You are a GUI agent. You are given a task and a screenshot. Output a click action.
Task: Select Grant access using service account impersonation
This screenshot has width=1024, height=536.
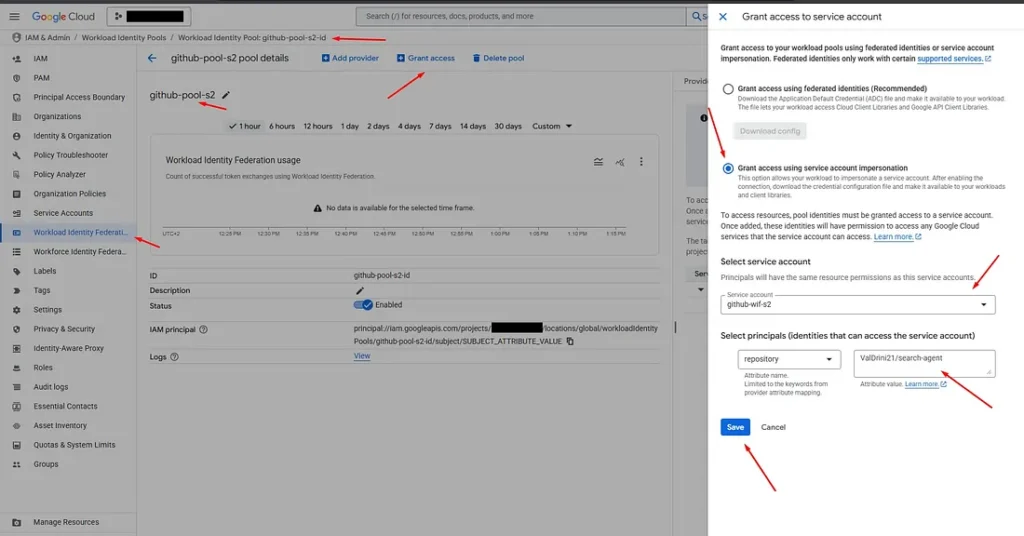pyautogui.click(x=728, y=168)
